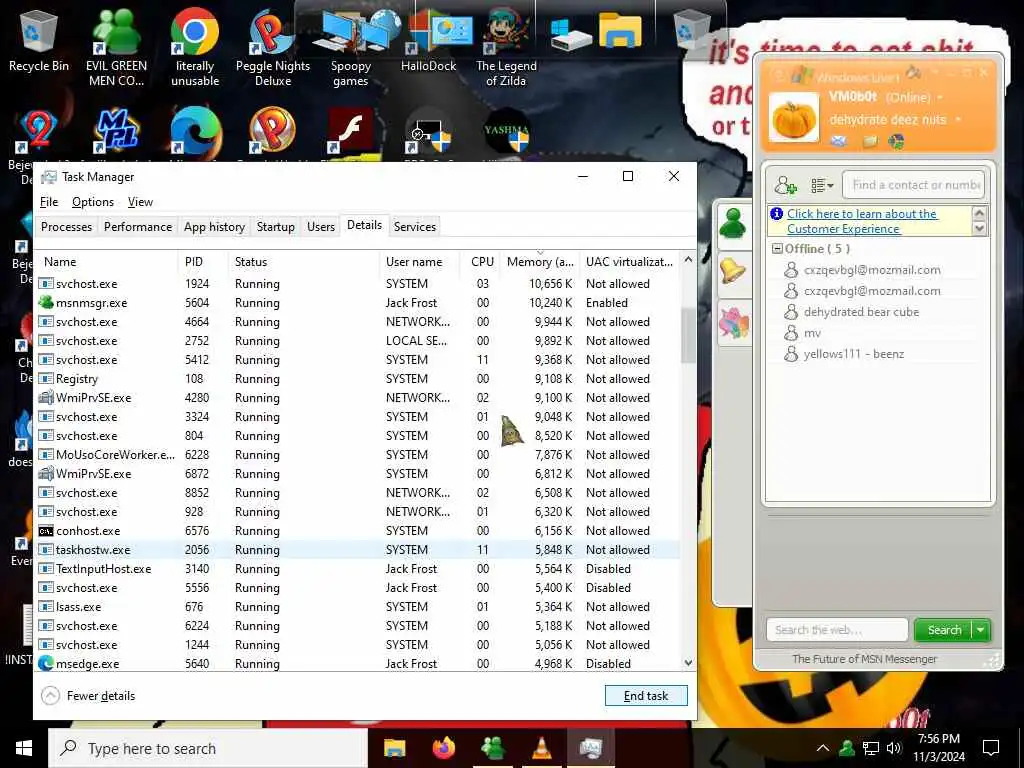Switch to the Startup tab
The width and height of the screenshot is (1024, 768).
(x=276, y=227)
